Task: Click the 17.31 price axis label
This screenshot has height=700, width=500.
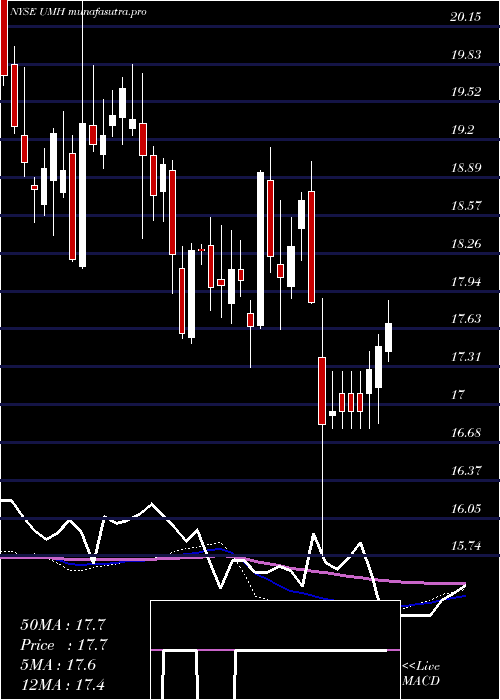Action: point(466,357)
